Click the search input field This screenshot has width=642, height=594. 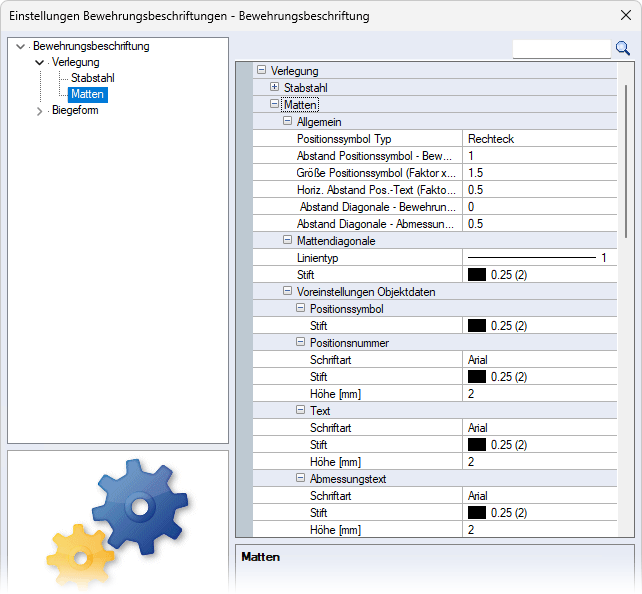[x=561, y=48]
